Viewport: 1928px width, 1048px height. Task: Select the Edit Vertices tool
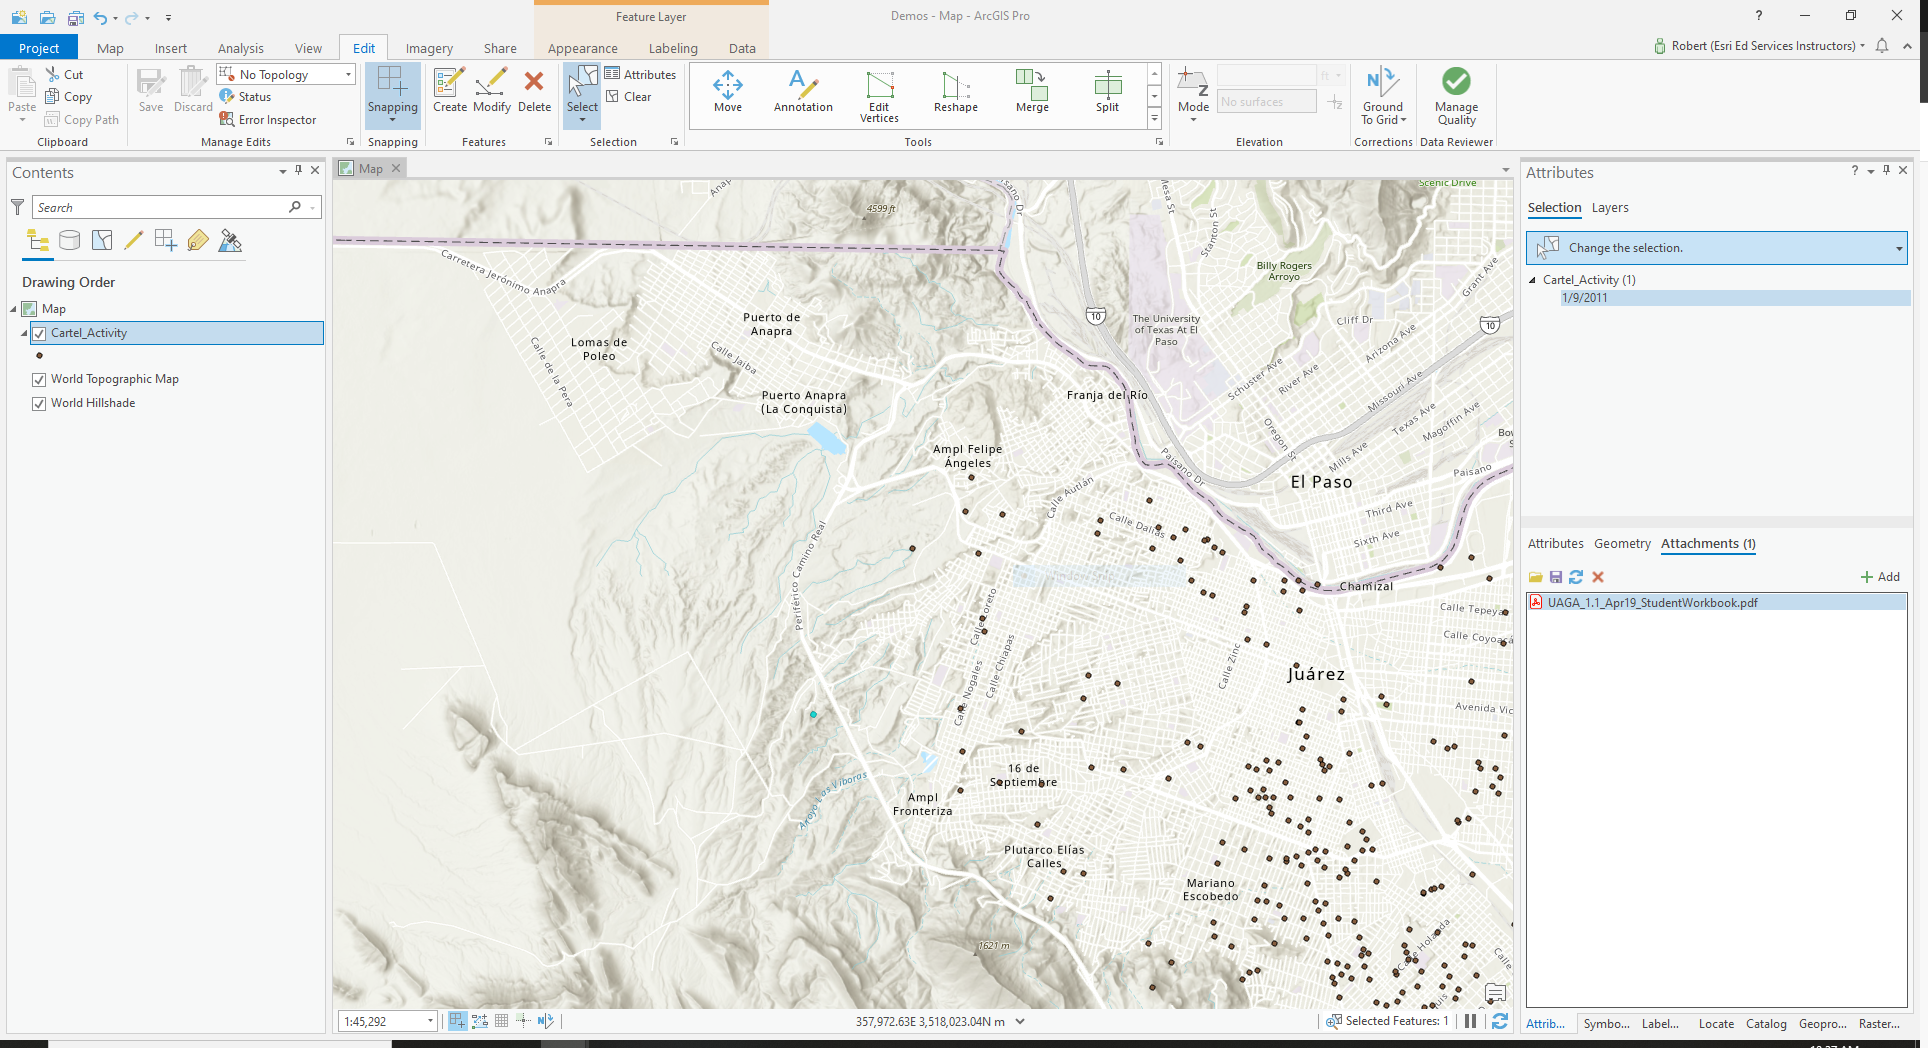[x=878, y=93]
